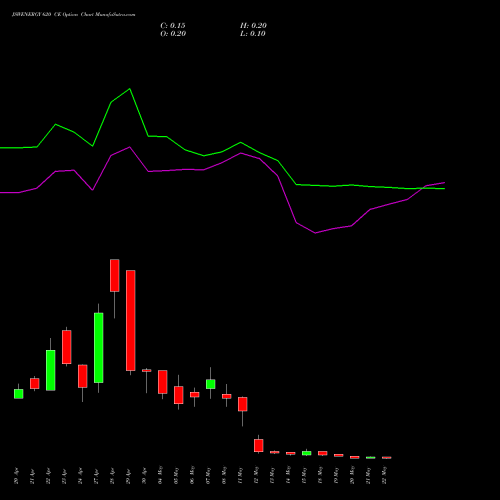The image size is (500, 500).
Task: Click the '04 May' date axis label
Action: point(161,476)
